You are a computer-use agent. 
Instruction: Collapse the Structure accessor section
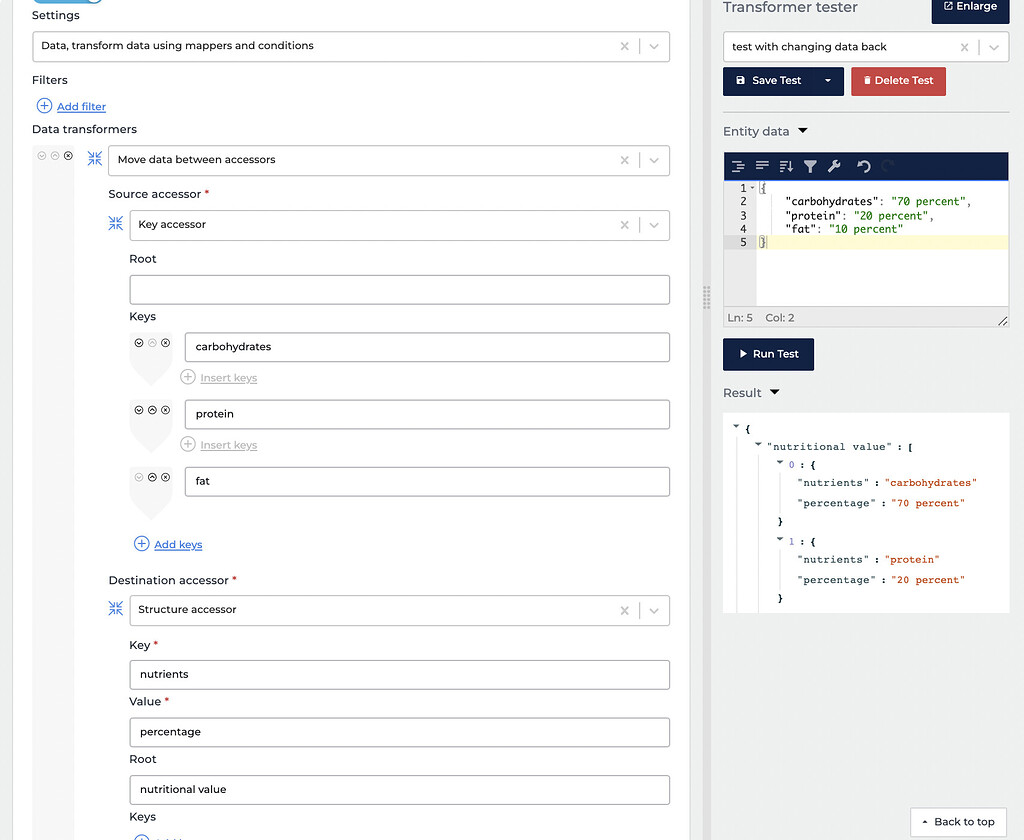click(x=116, y=608)
